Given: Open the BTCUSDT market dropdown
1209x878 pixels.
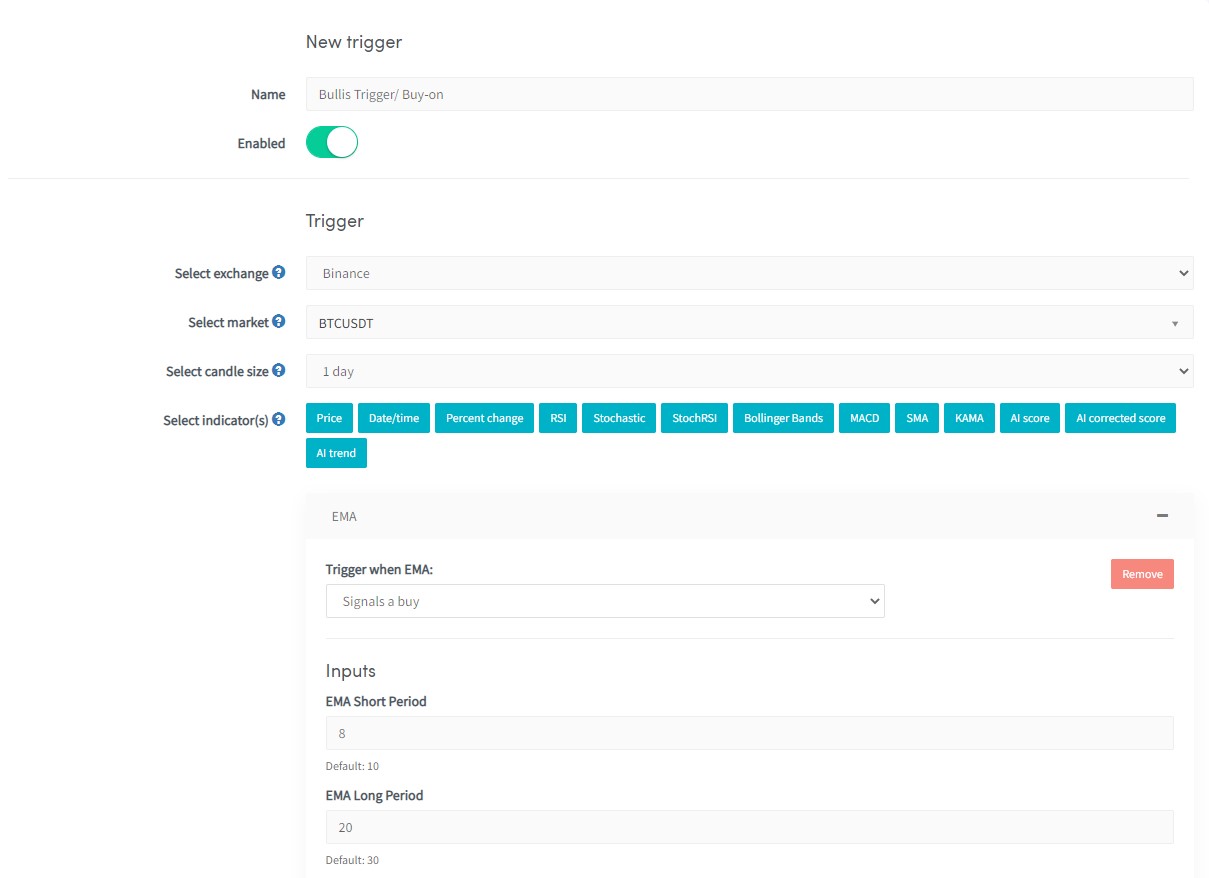Looking at the screenshot, I should (x=749, y=322).
